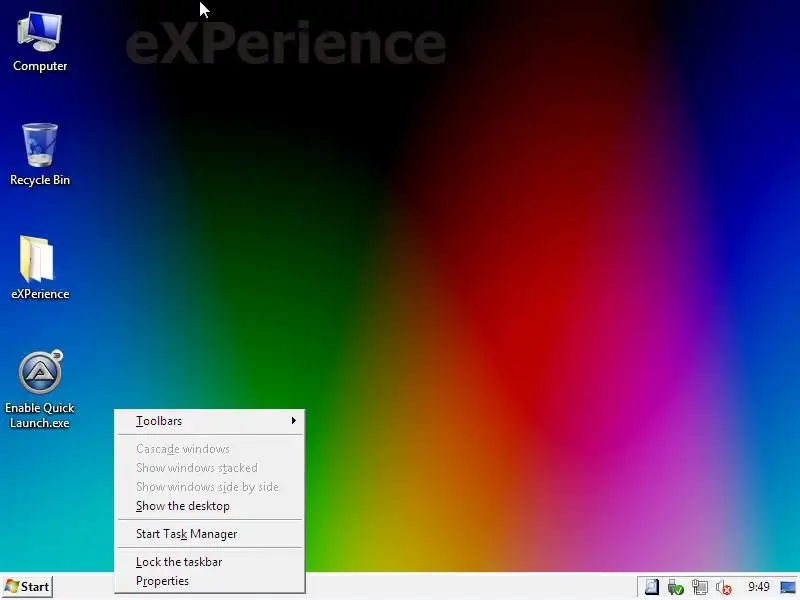Open the Start menu button

(28, 587)
